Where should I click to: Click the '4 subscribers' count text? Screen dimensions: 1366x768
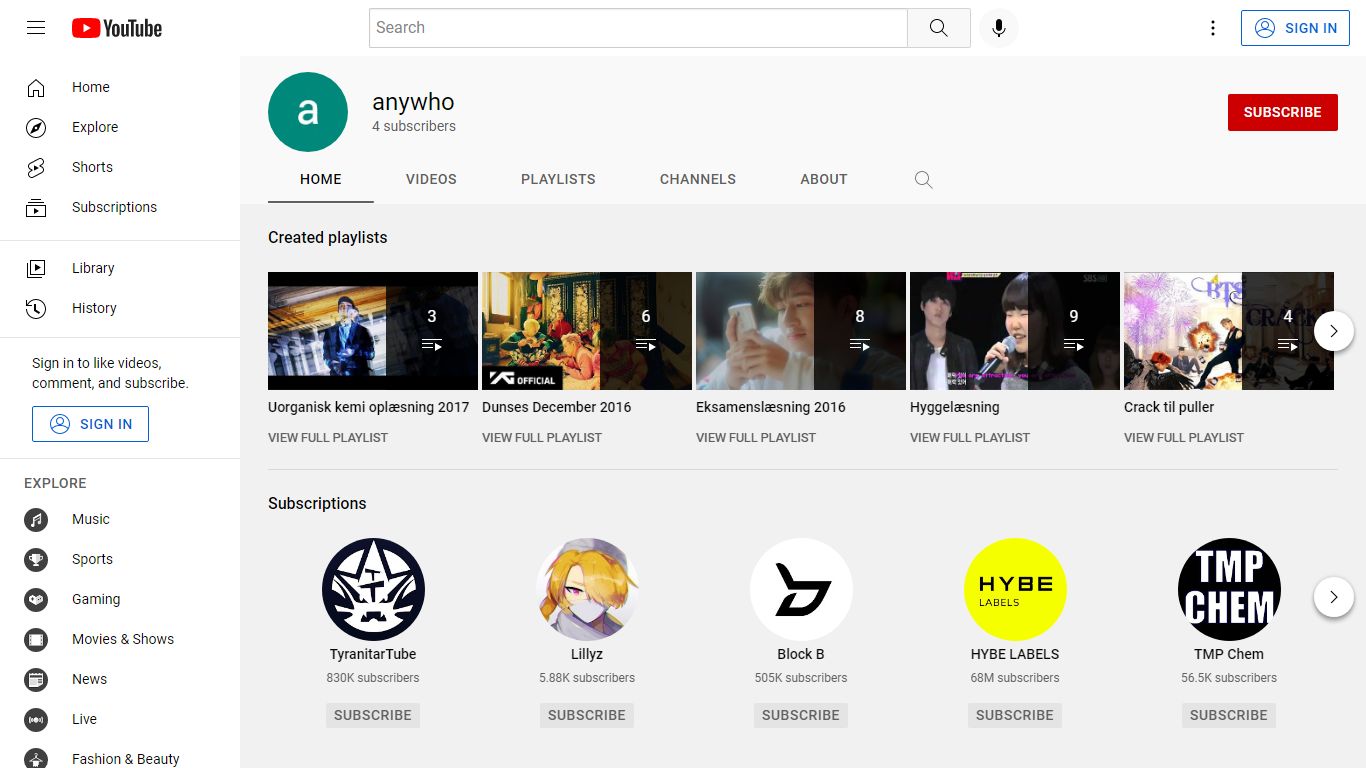[x=414, y=127]
